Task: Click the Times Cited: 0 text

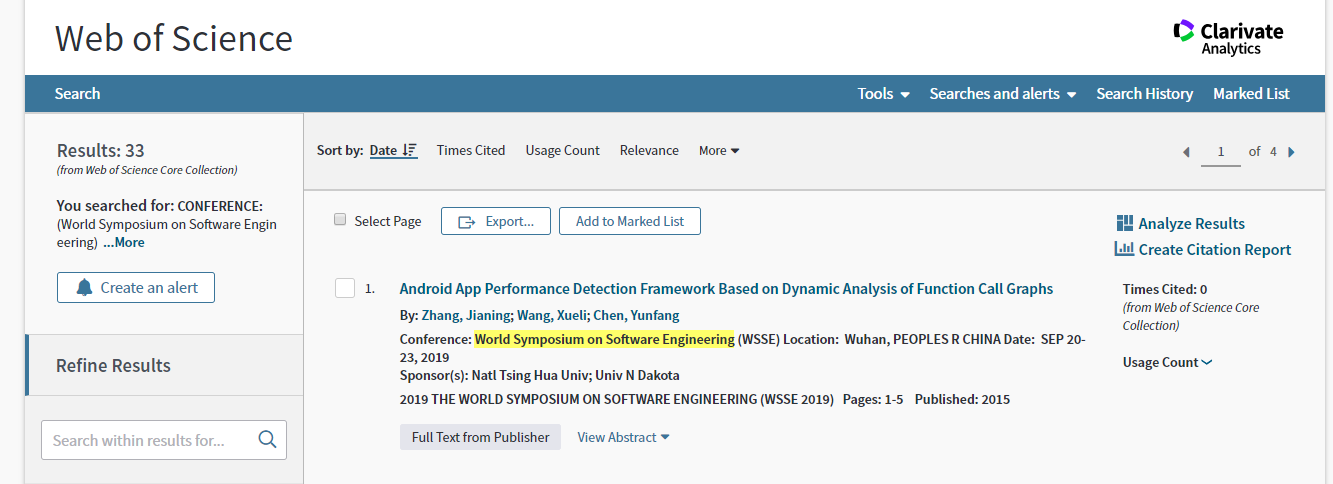Action: [x=1165, y=289]
